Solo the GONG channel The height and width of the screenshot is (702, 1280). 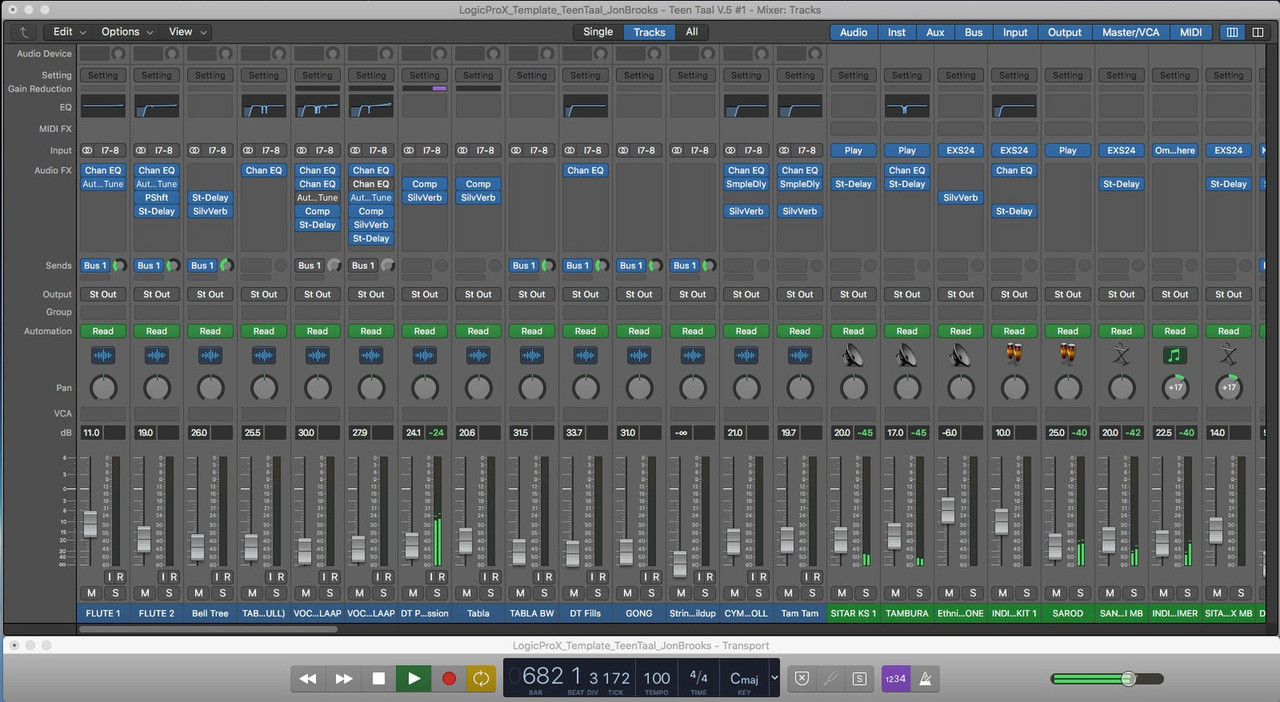pyautogui.click(x=651, y=593)
